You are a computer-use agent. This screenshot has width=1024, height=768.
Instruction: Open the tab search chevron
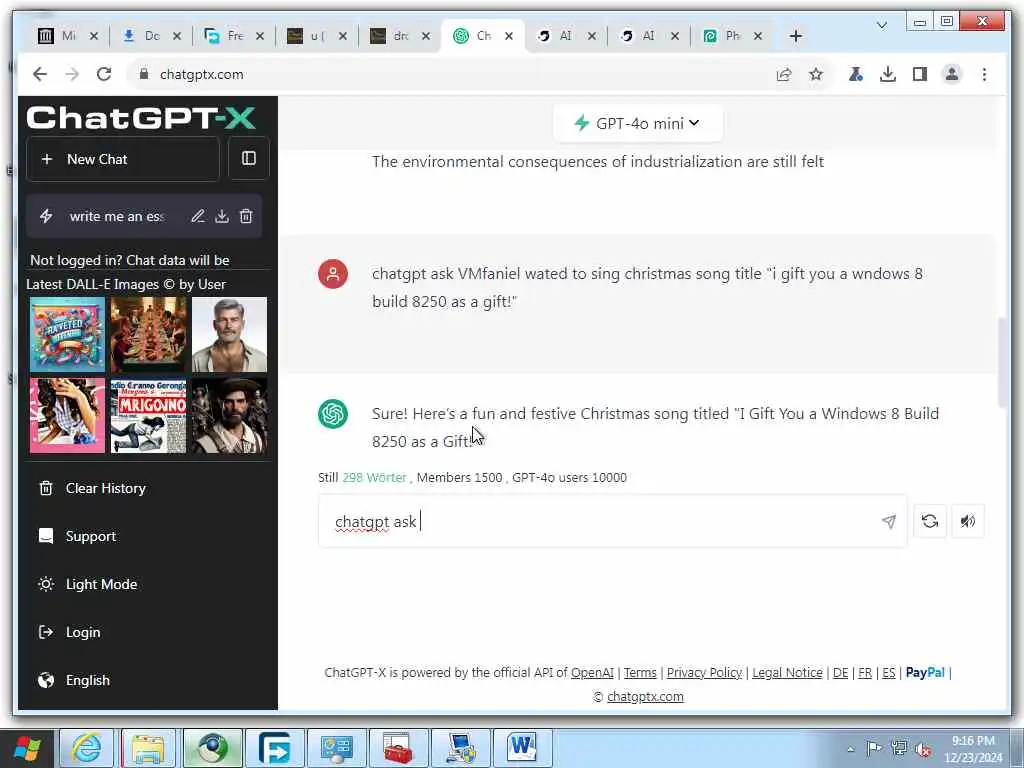[882, 25]
